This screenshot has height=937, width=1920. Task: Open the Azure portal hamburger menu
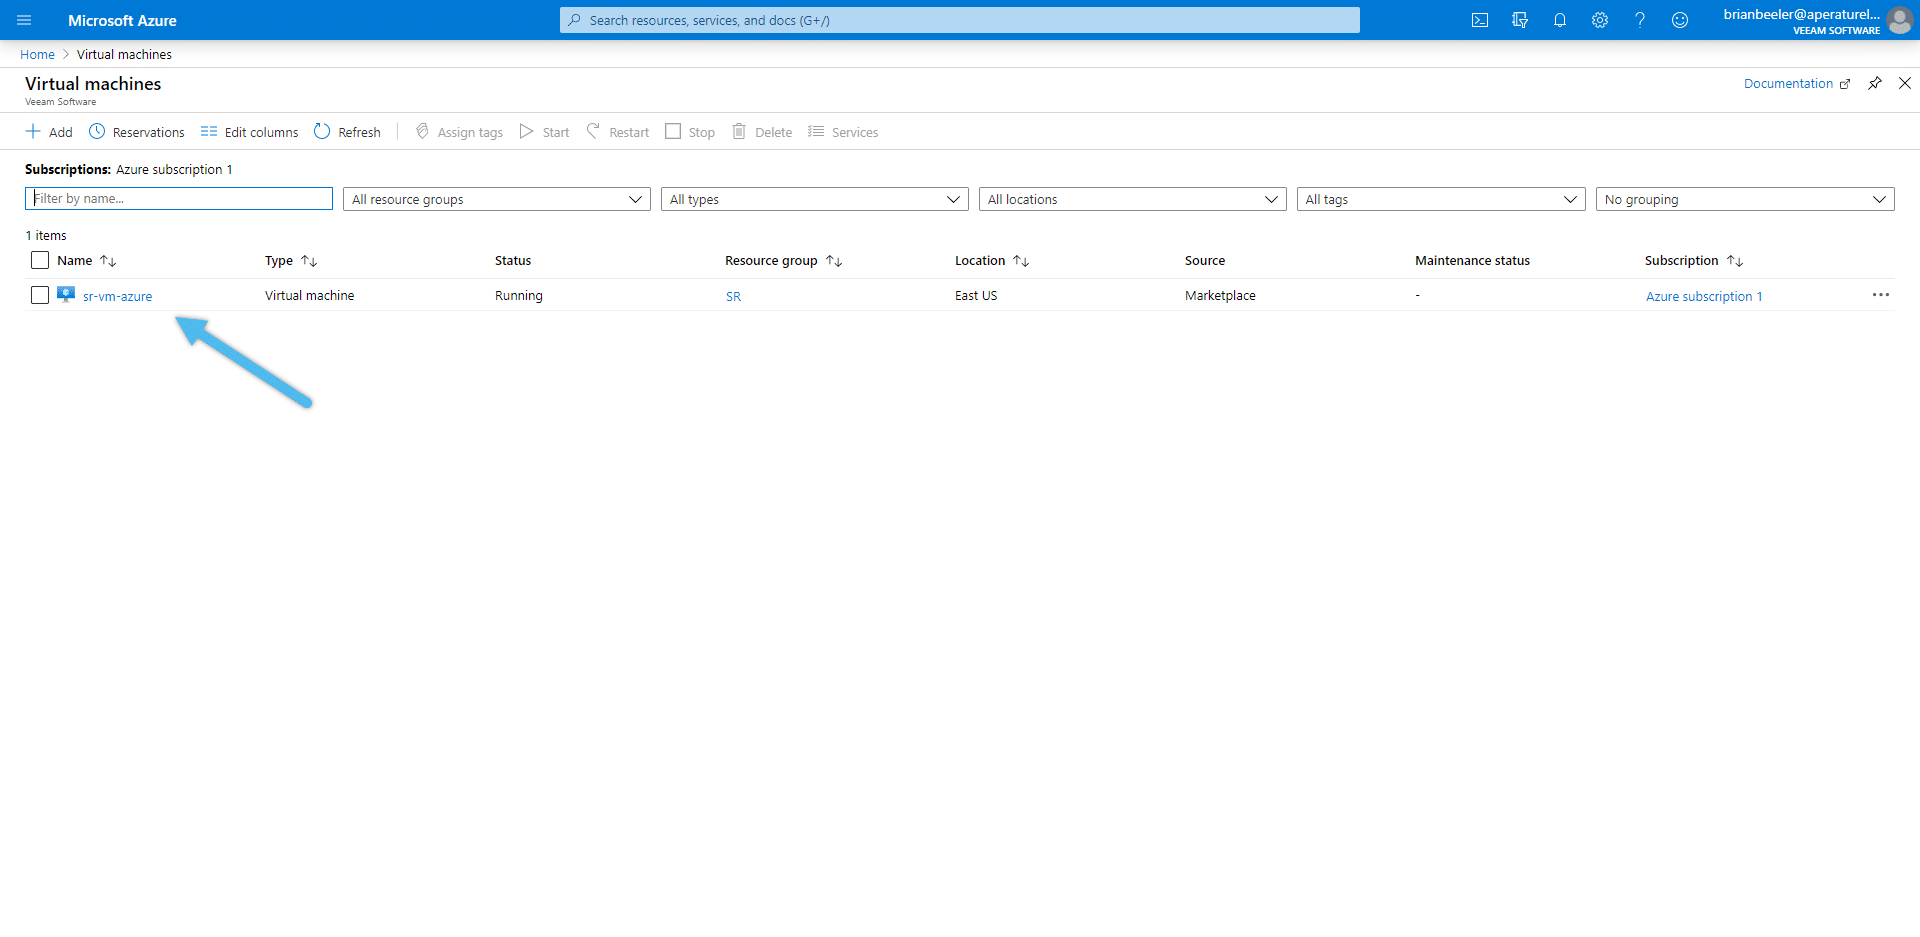point(24,20)
